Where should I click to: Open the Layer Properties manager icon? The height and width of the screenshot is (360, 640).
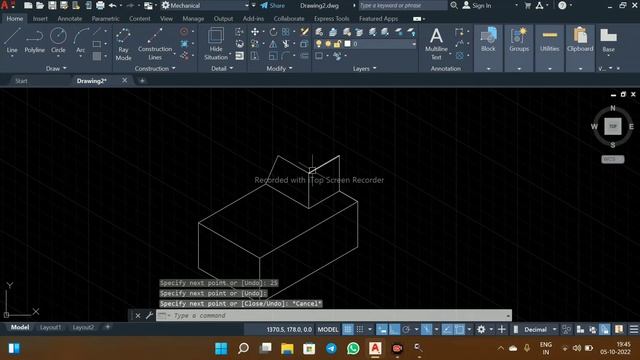click(x=319, y=32)
